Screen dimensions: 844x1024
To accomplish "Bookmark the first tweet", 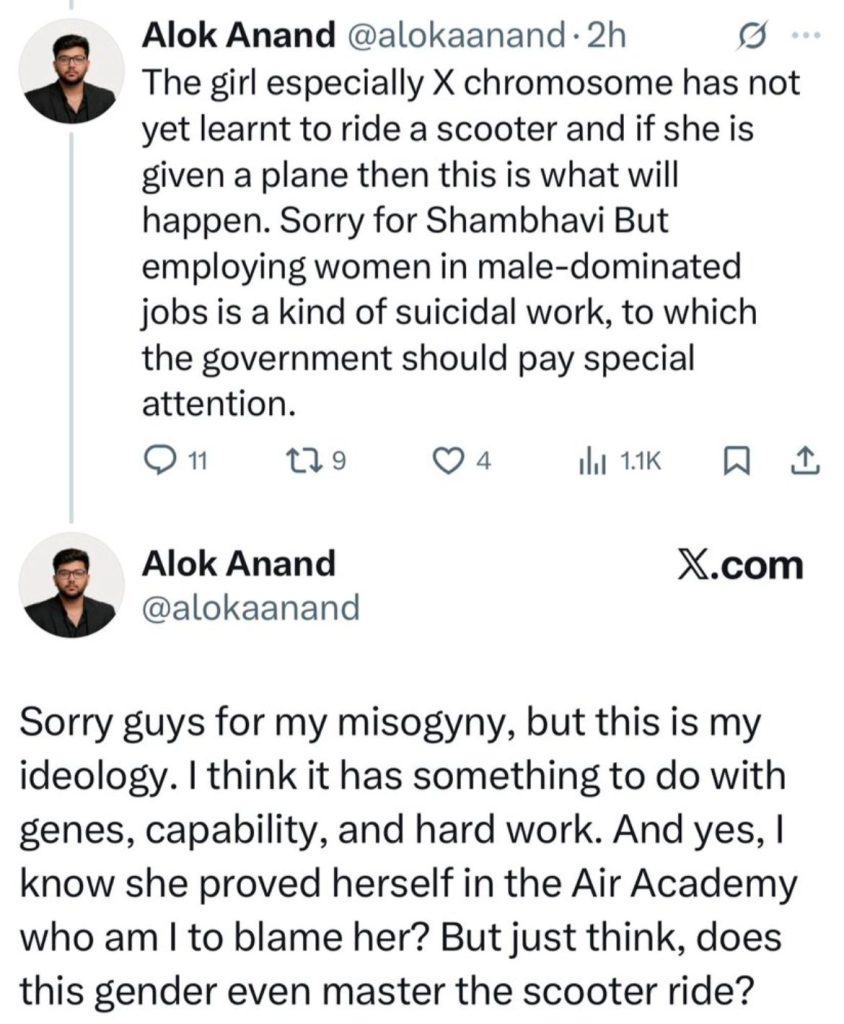I will 735,460.
